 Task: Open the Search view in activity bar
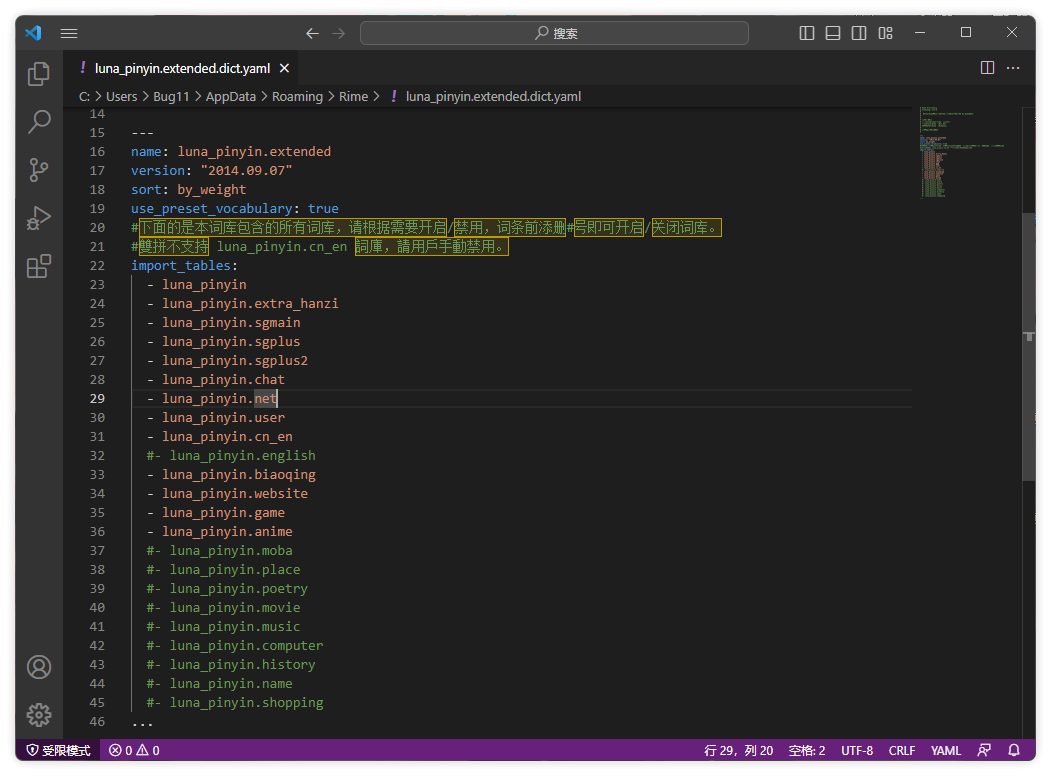(39, 122)
